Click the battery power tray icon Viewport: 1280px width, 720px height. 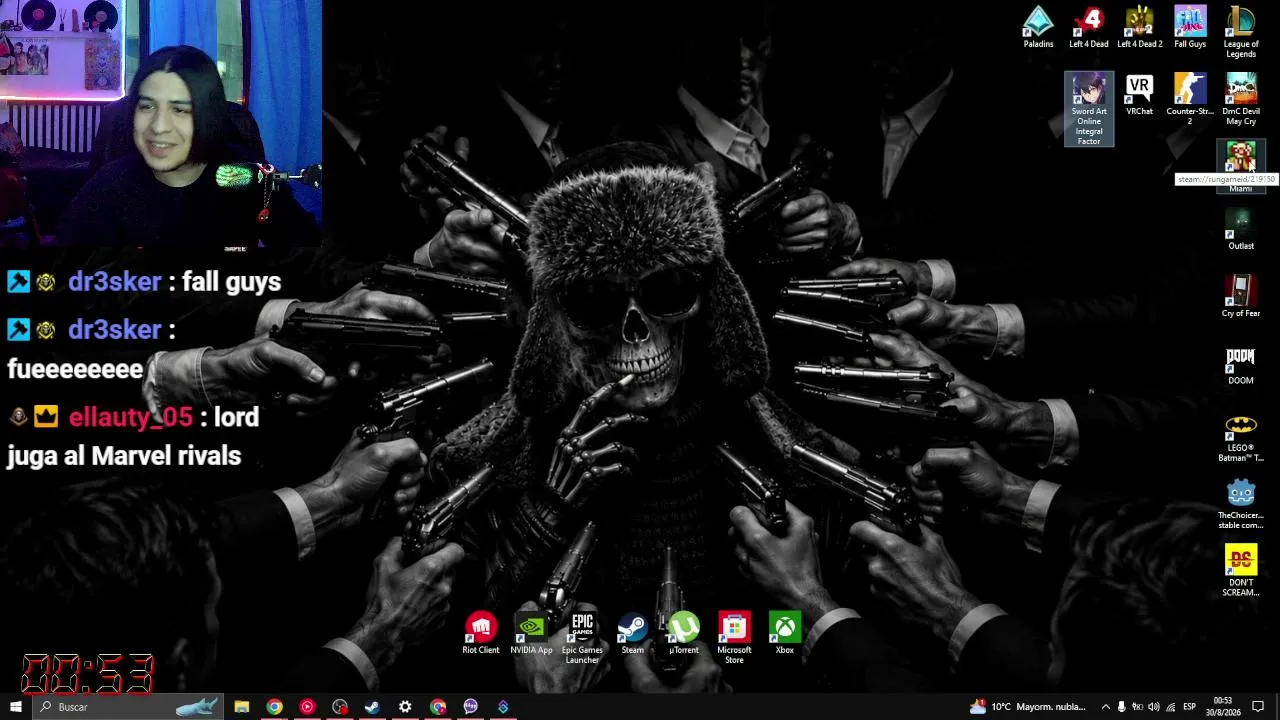(x=1137, y=707)
